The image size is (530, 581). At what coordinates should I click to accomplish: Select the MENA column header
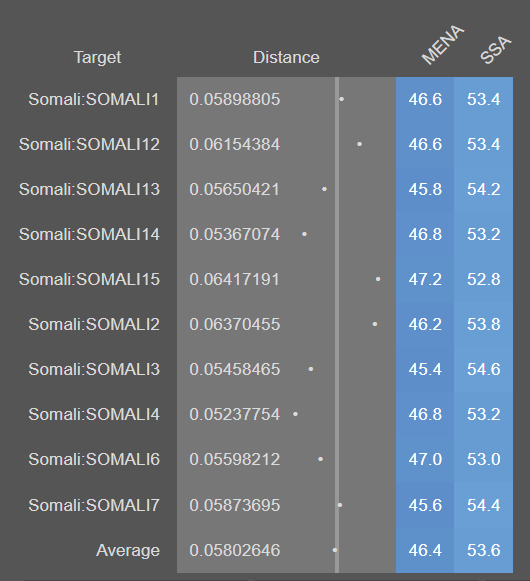(x=443, y=44)
